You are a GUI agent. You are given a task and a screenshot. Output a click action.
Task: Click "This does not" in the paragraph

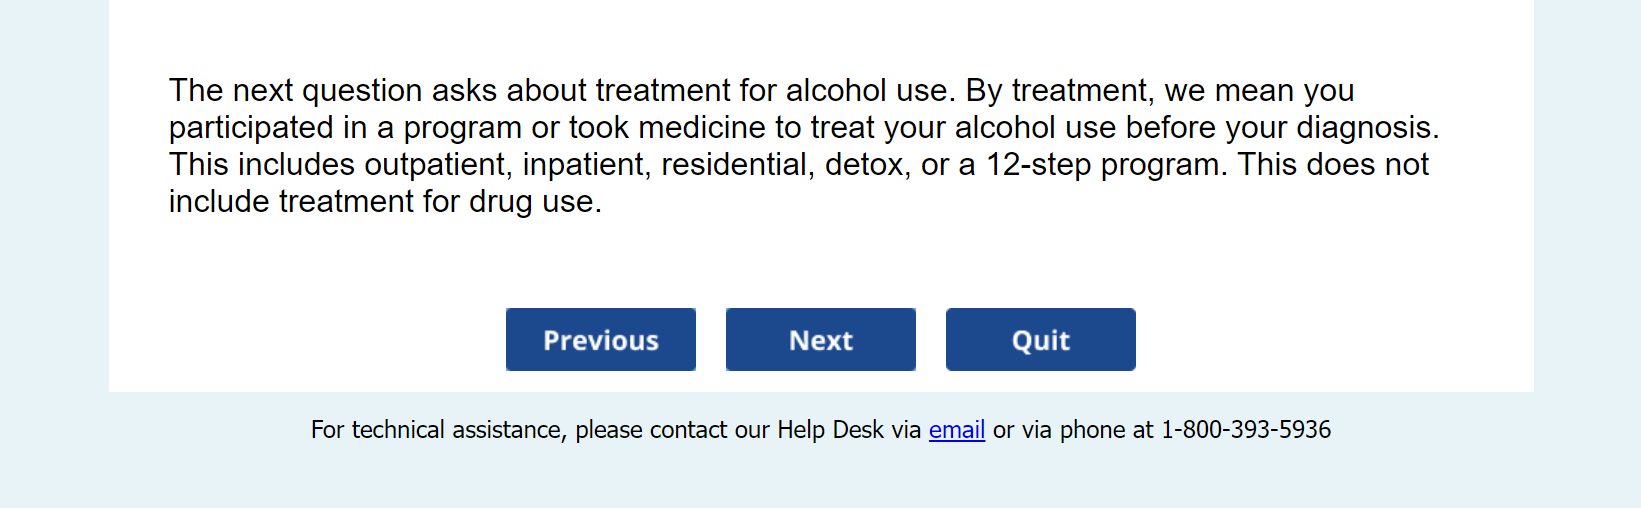1333,165
